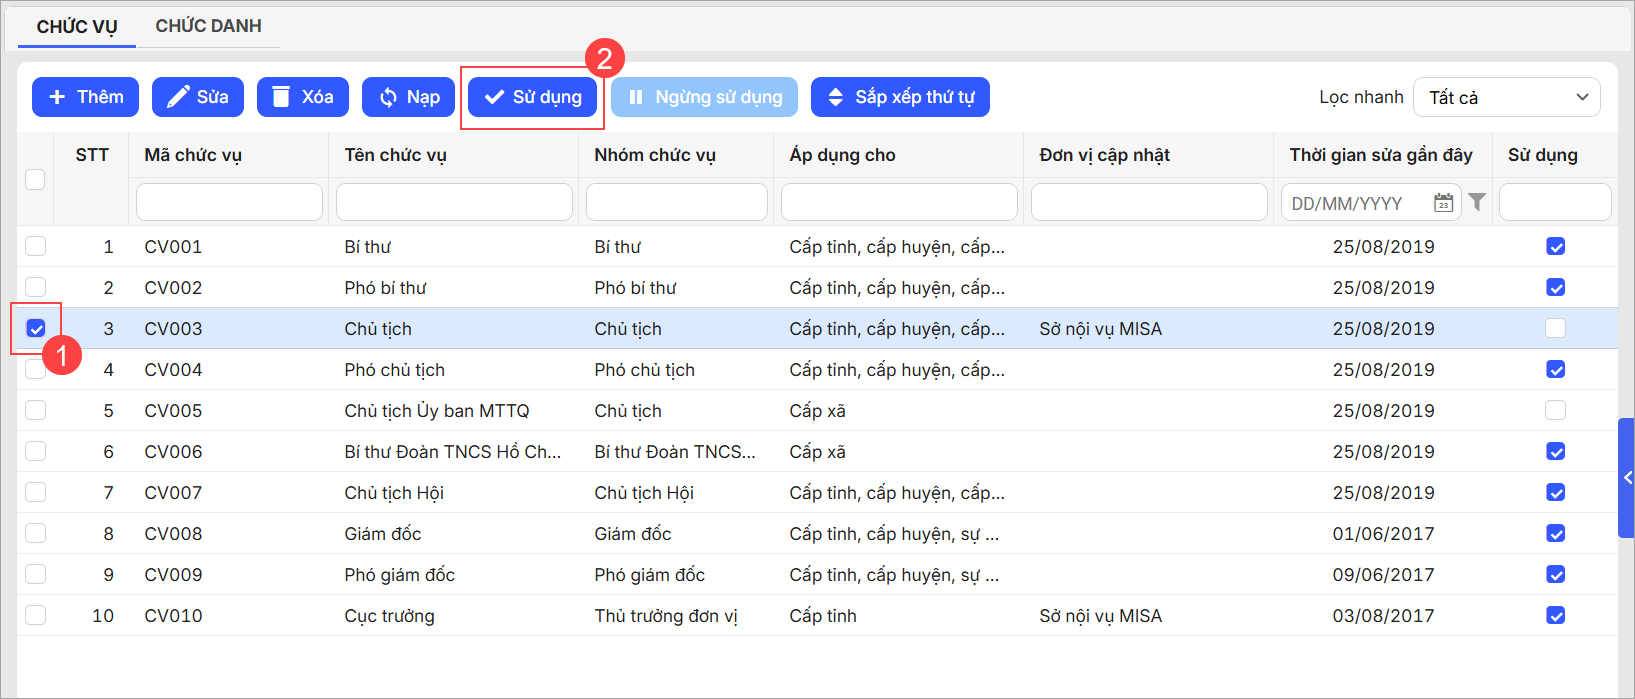Open the Lọc nhanh dropdown showing Tất cả
The width and height of the screenshot is (1635, 699).
click(x=1506, y=97)
